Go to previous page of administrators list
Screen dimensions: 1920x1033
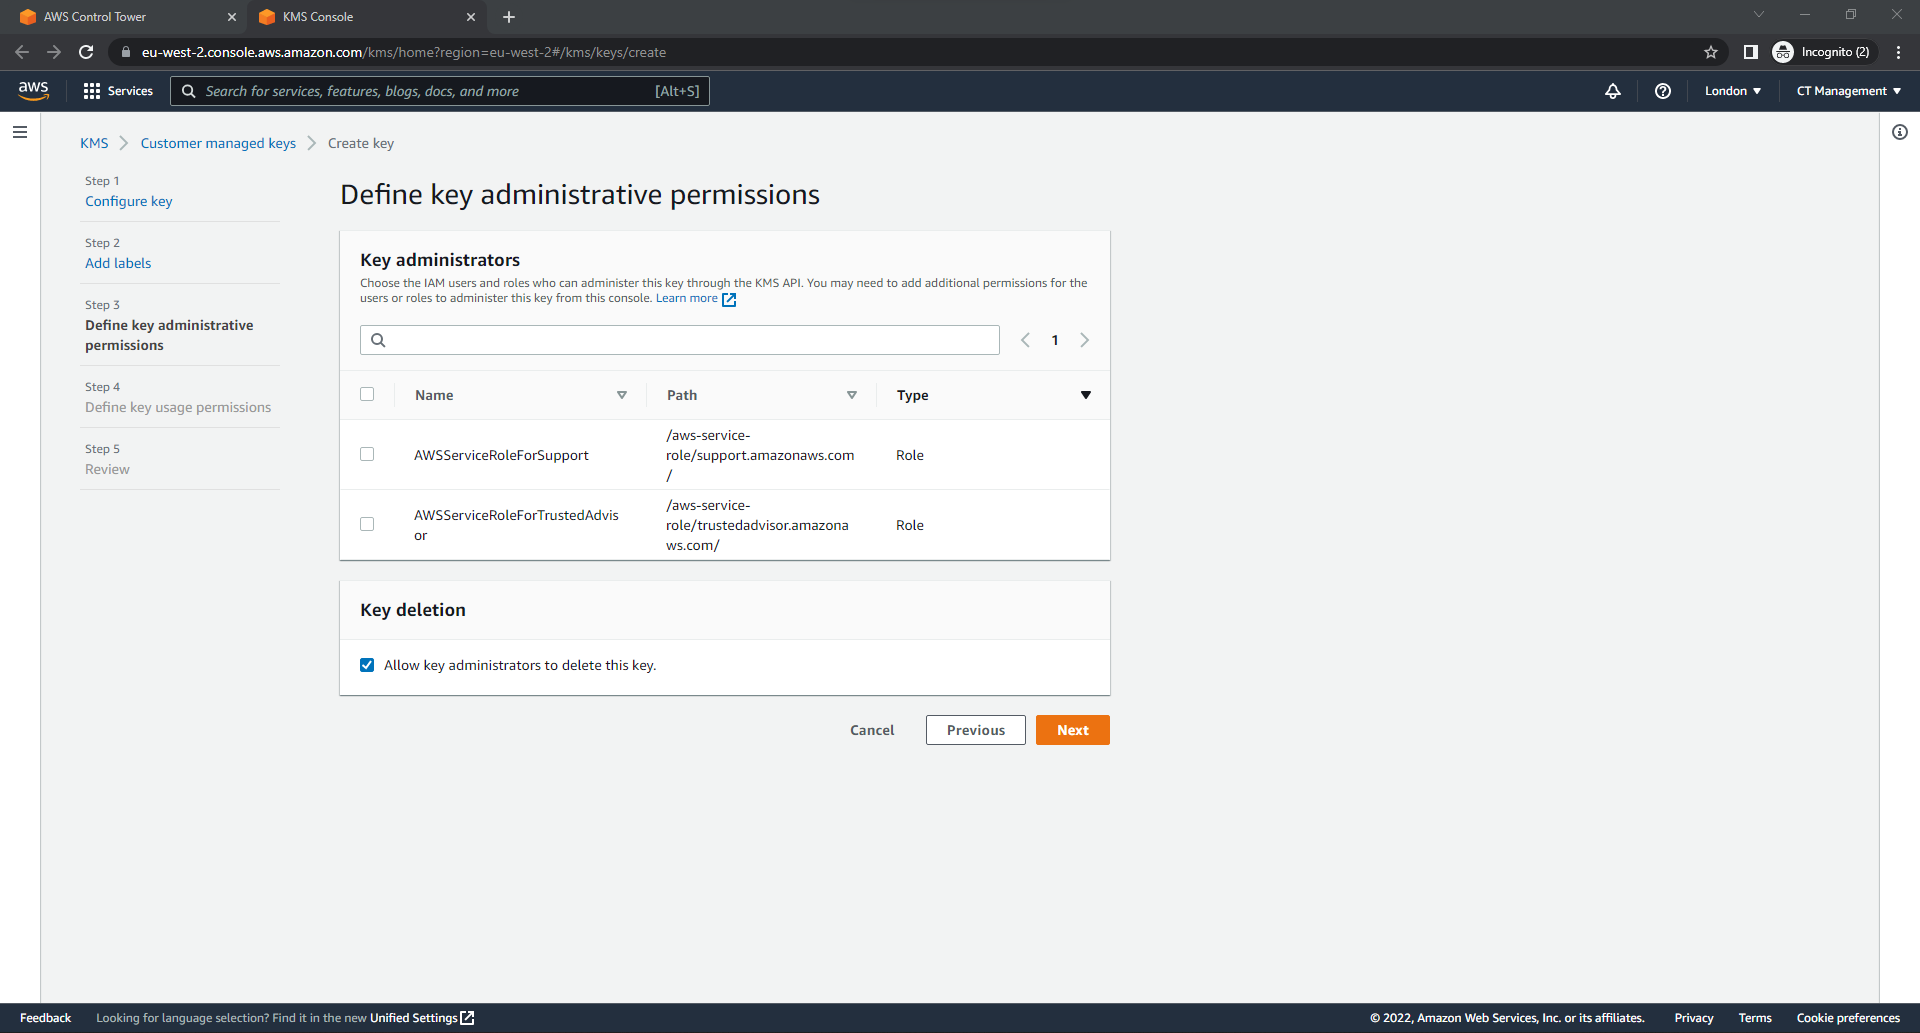point(1025,340)
